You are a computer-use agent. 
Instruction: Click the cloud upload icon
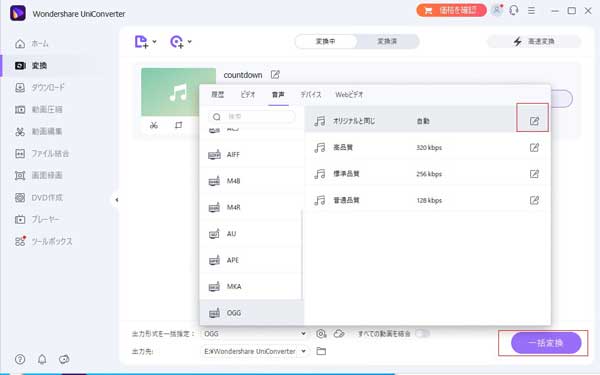pyautogui.click(x=339, y=334)
